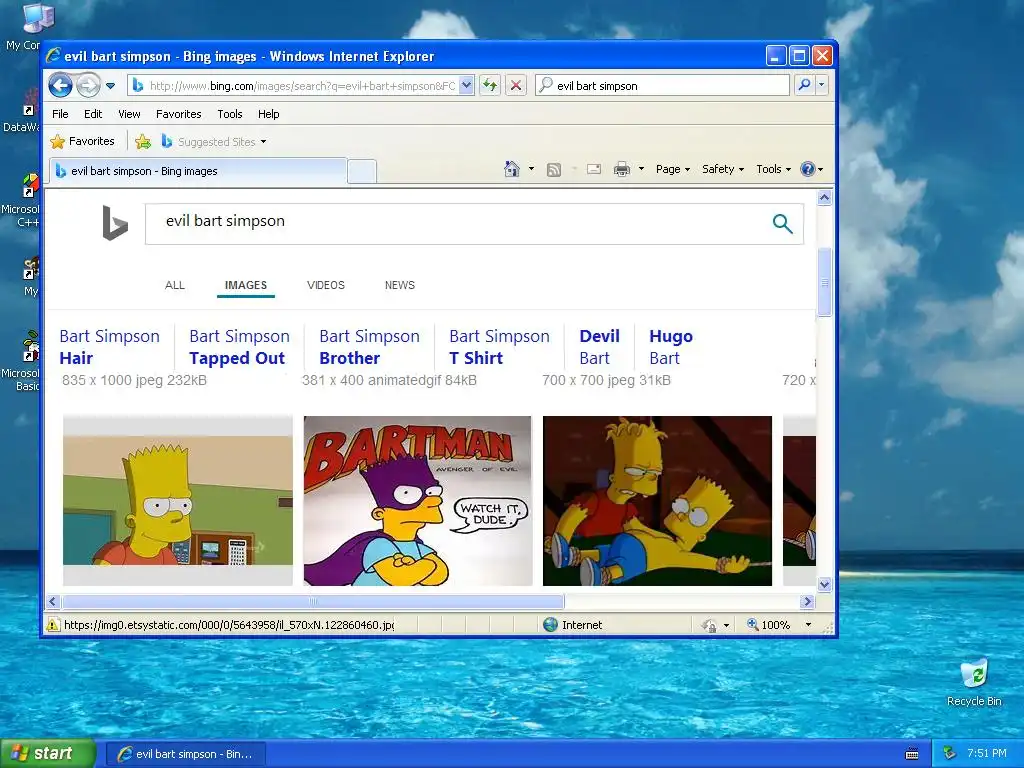The image size is (1024, 768).
Task: Click the RSS feeds icon
Action: click(554, 170)
